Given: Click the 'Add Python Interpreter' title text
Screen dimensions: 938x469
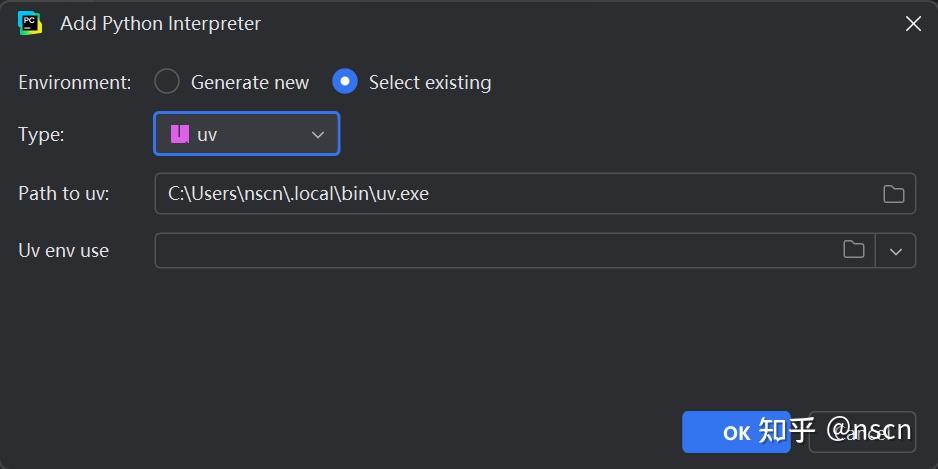Looking at the screenshot, I should [x=160, y=24].
